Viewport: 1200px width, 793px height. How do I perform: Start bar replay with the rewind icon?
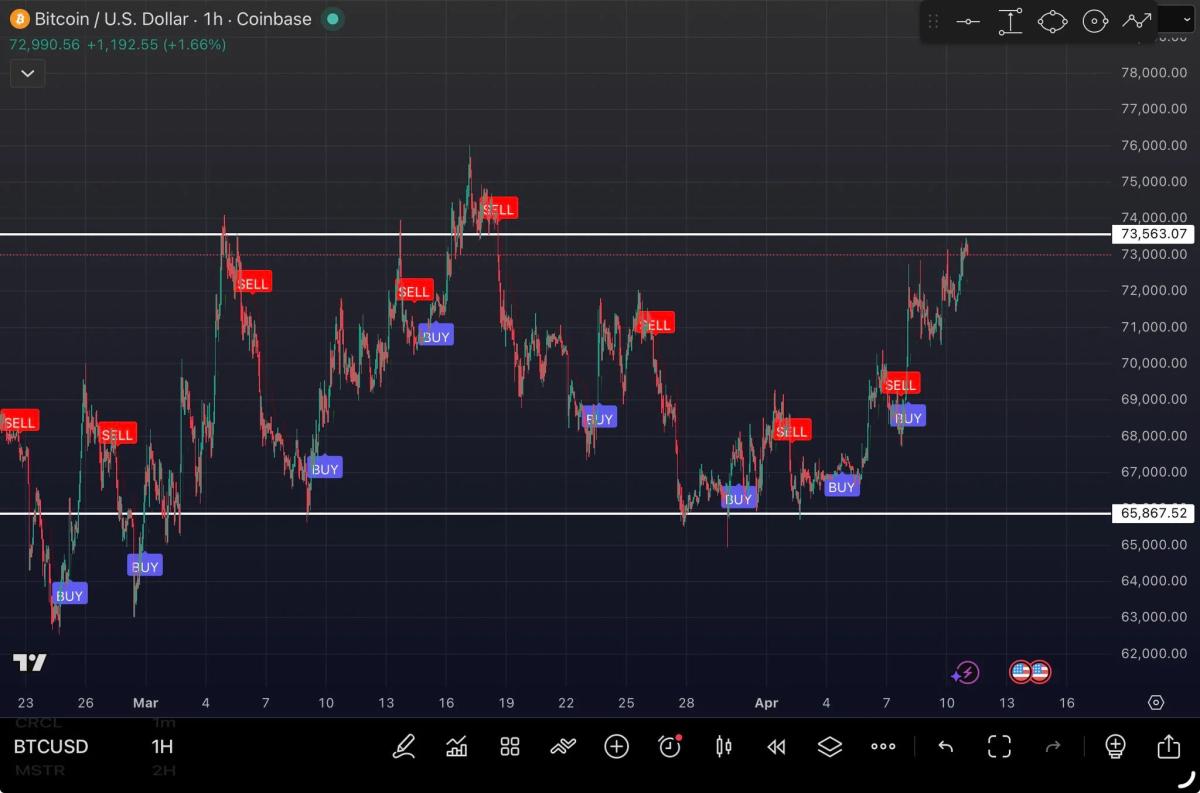pyautogui.click(x=776, y=746)
